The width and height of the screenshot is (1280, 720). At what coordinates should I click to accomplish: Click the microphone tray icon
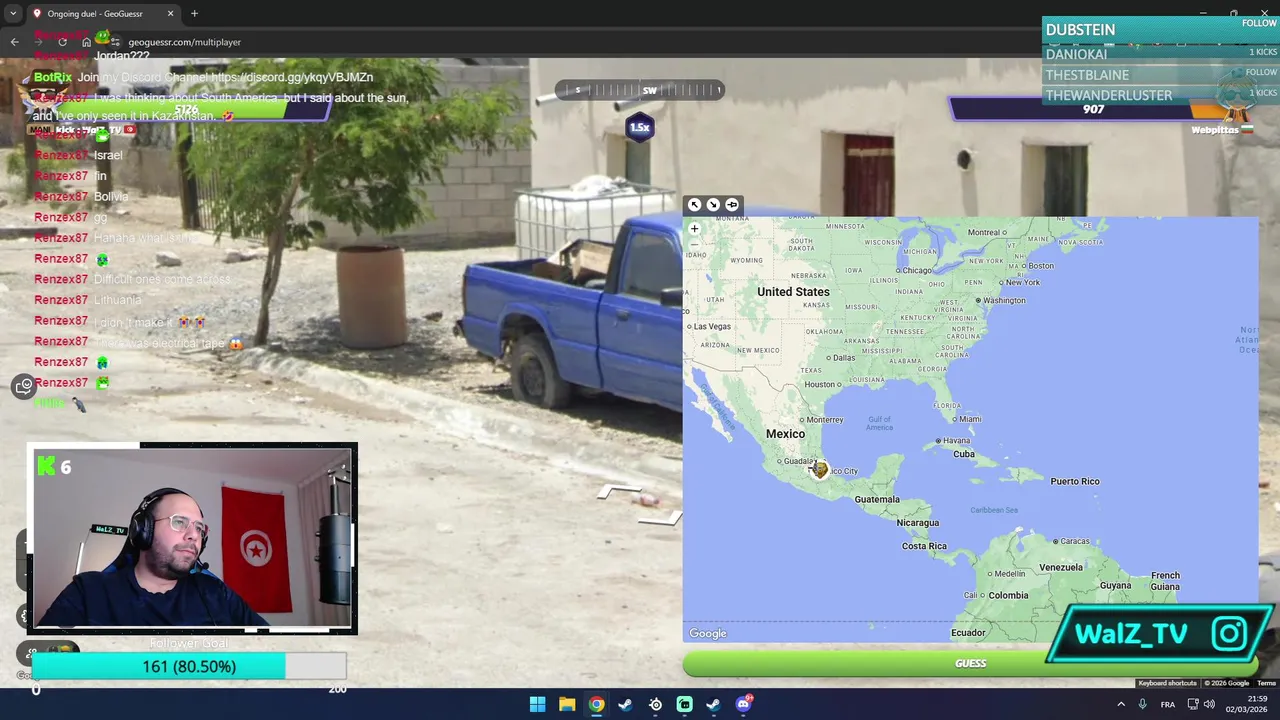coord(1142,704)
